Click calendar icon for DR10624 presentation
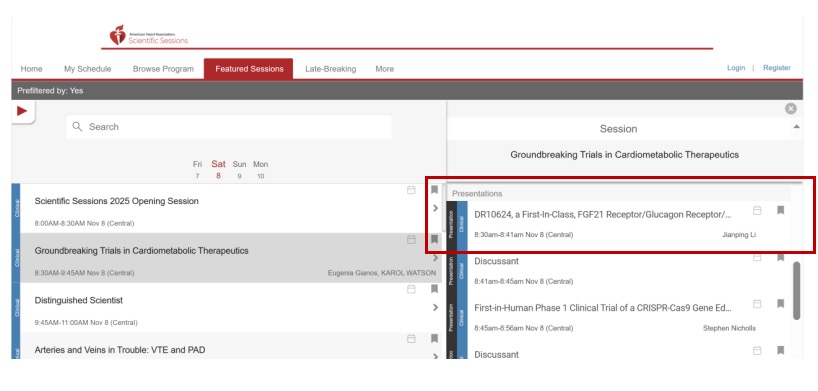818x391 pixels. click(x=757, y=210)
